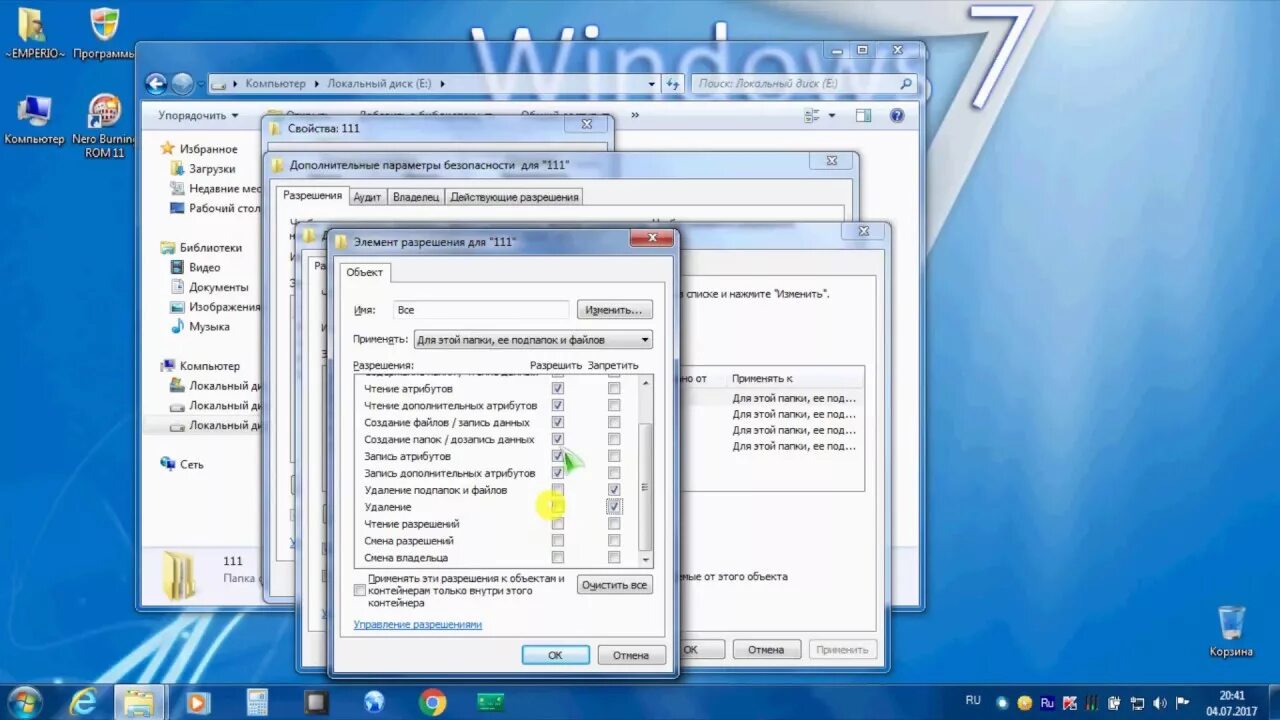This screenshot has width=1280, height=720.
Task: Open the view options dropdown arrow in Explorer
Action: click(x=832, y=116)
